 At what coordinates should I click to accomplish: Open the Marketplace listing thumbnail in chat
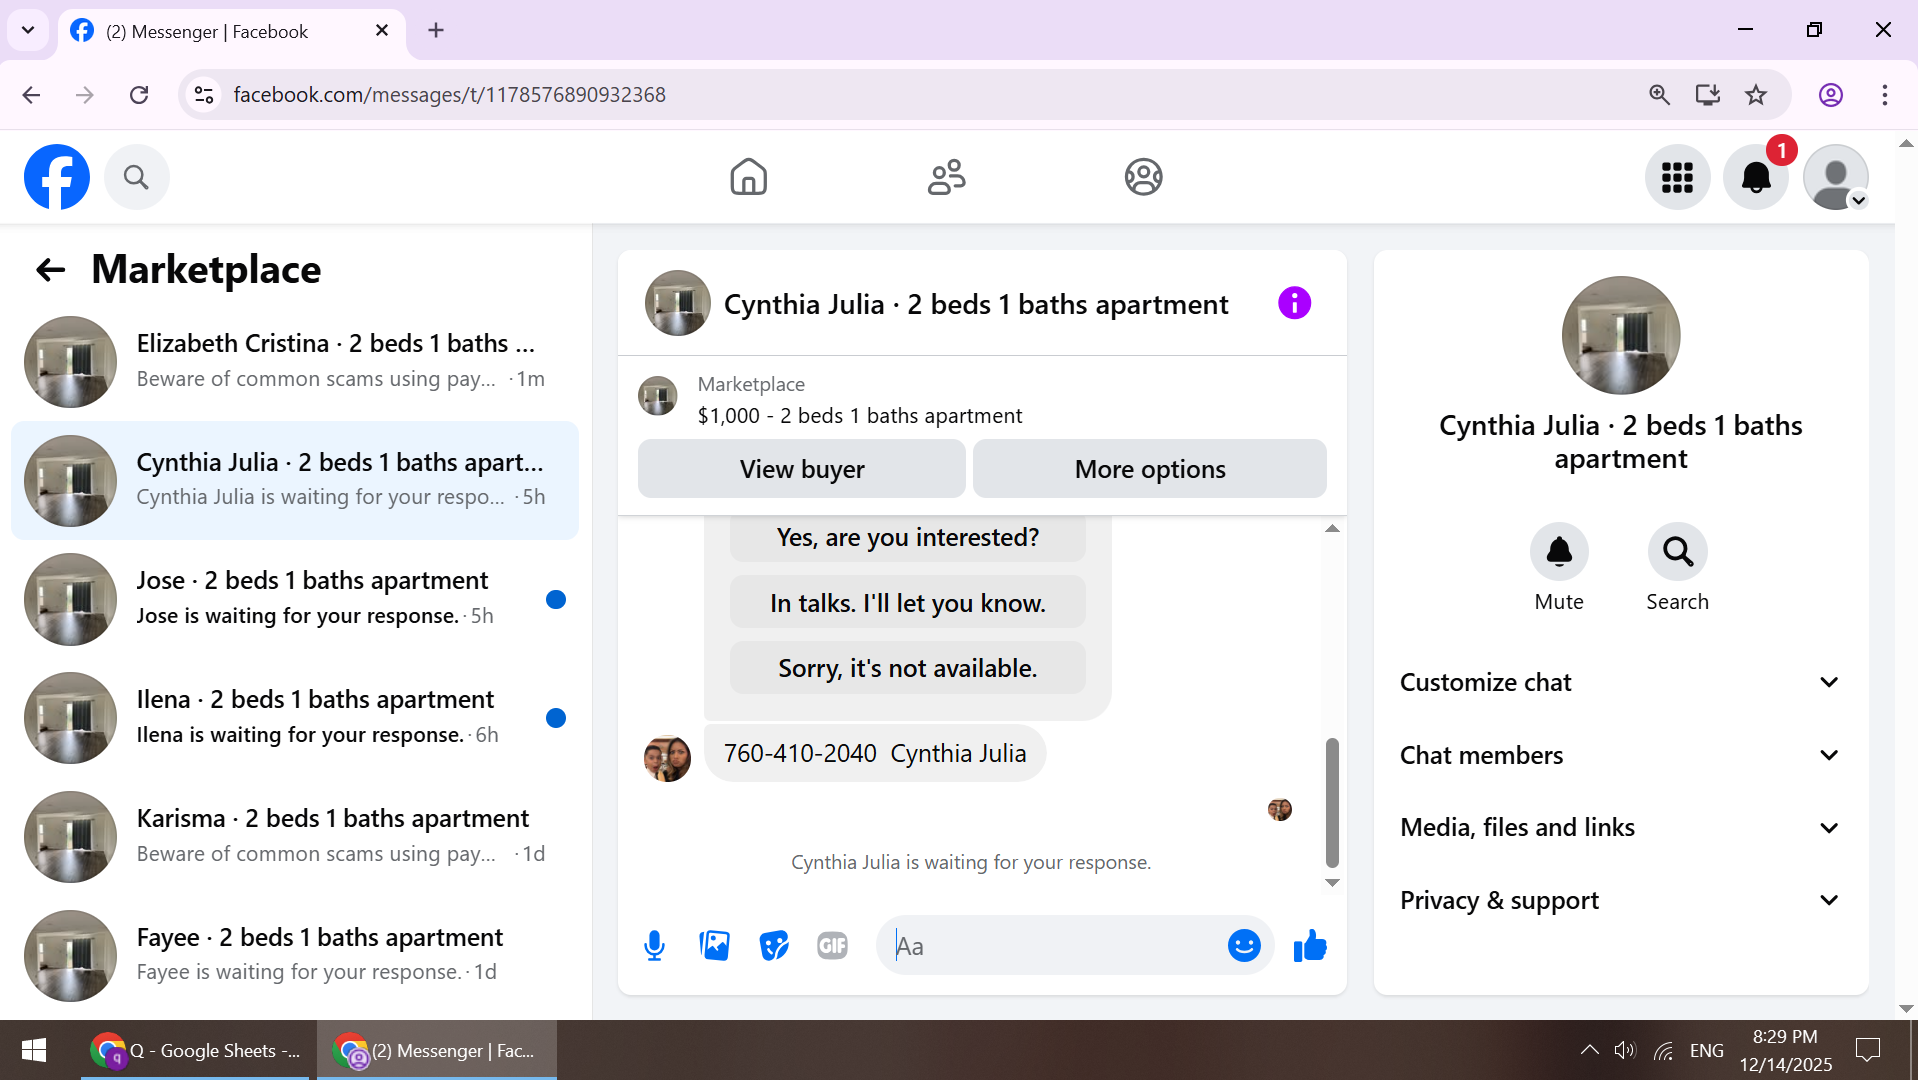tap(658, 396)
